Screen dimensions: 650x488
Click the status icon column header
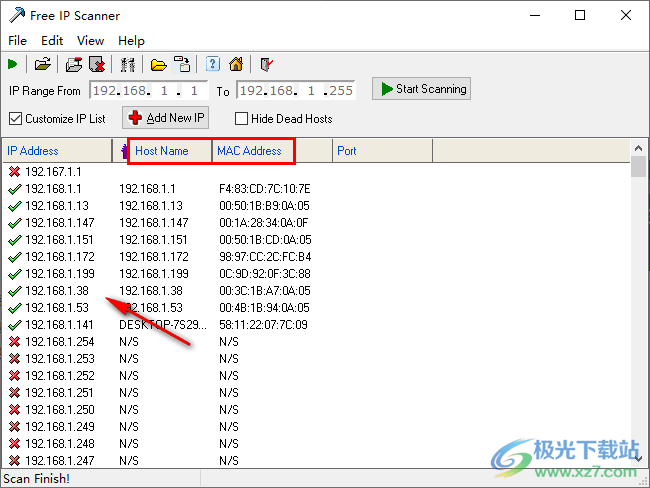(x=123, y=151)
